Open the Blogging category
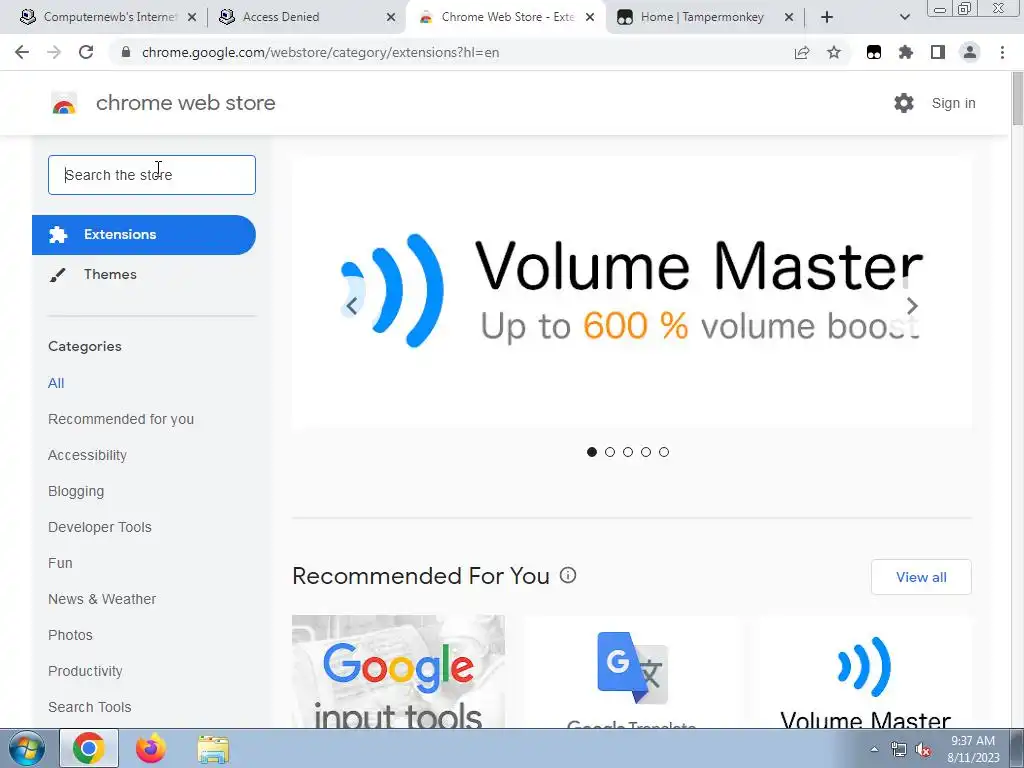This screenshot has height=768, width=1024. point(76,491)
